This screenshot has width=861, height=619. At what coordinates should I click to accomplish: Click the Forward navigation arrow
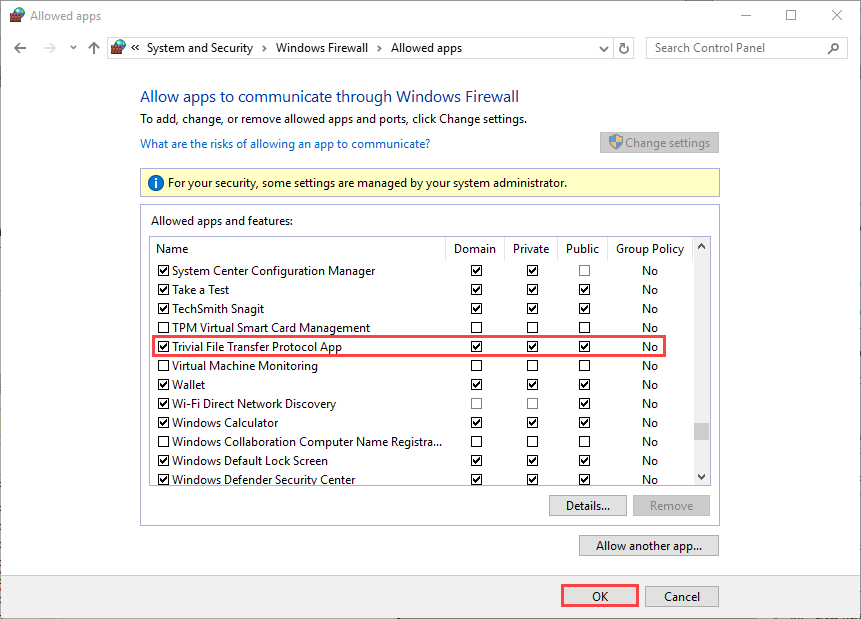click(x=47, y=48)
